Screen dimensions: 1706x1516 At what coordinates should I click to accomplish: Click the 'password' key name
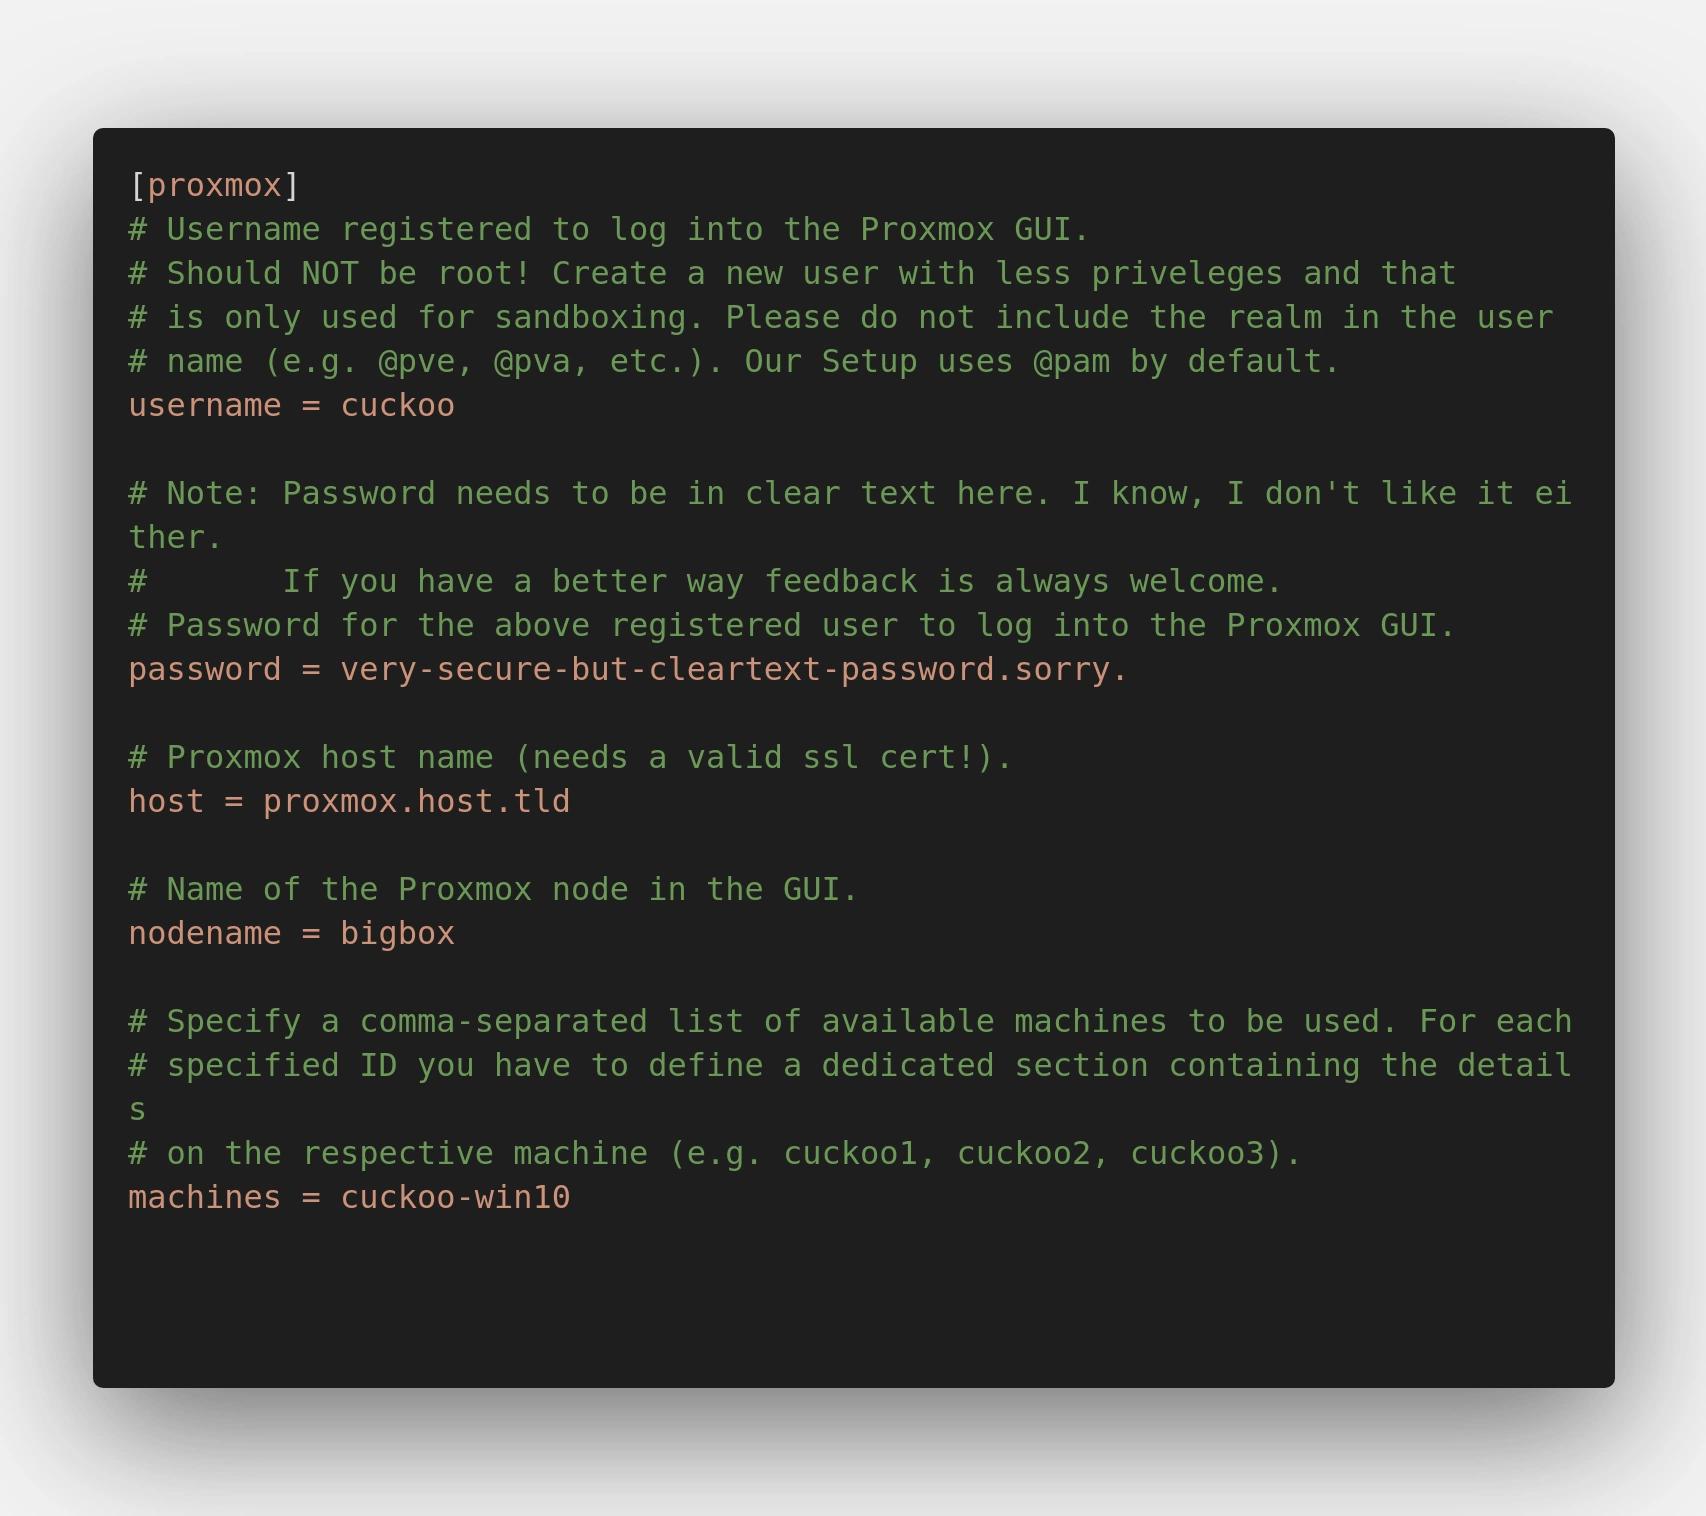tap(204, 670)
